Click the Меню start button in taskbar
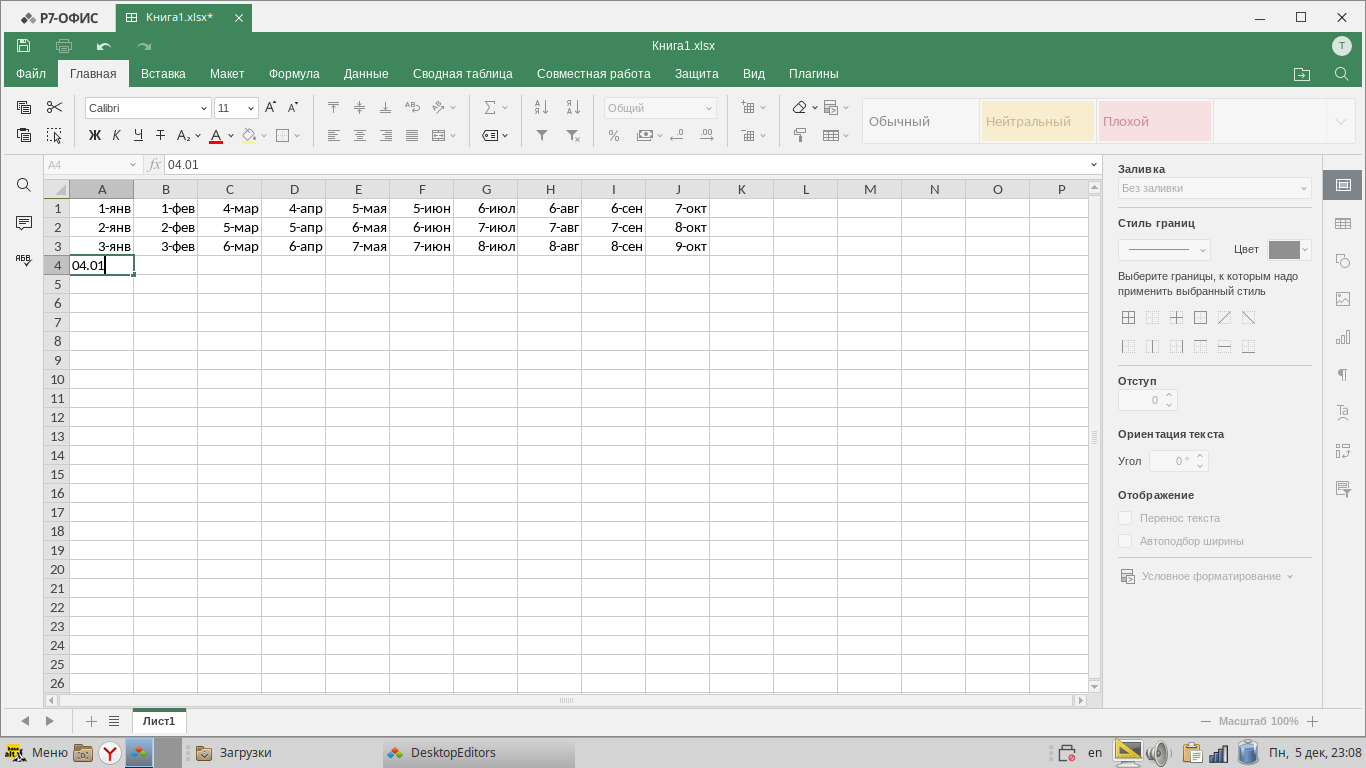 pyautogui.click(x=37, y=753)
